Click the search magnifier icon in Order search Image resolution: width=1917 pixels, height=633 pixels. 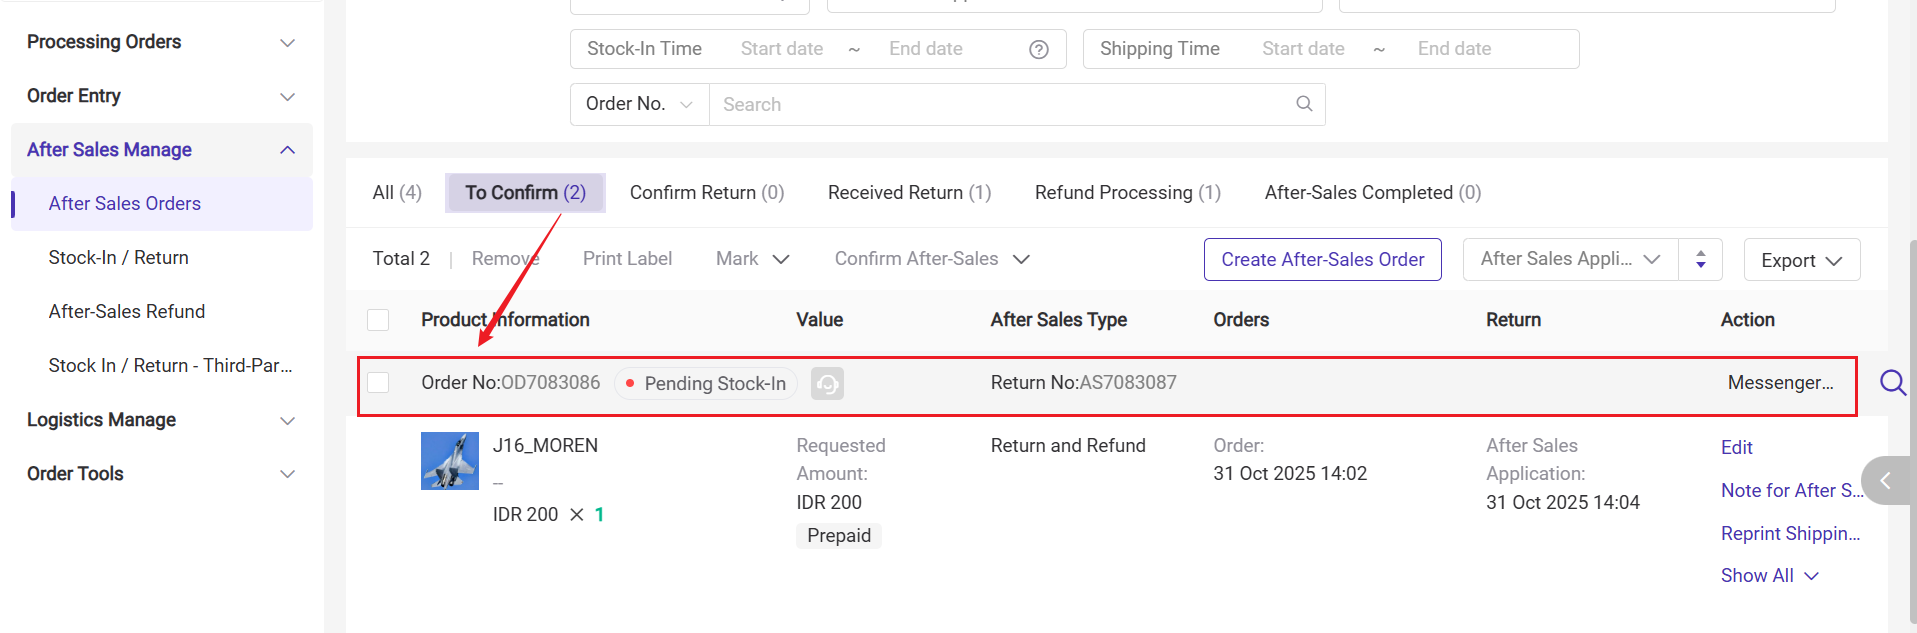(x=1304, y=104)
